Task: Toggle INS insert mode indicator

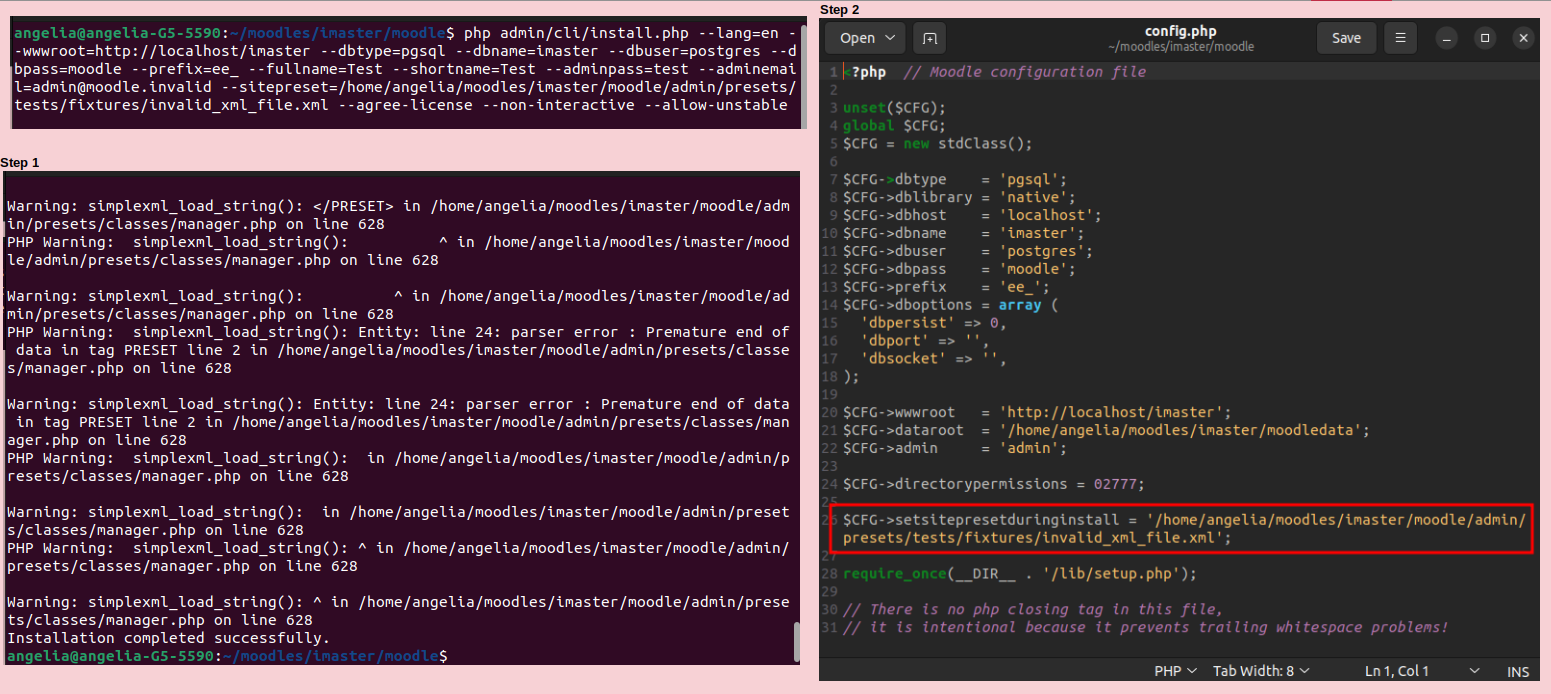Action: (1518, 671)
